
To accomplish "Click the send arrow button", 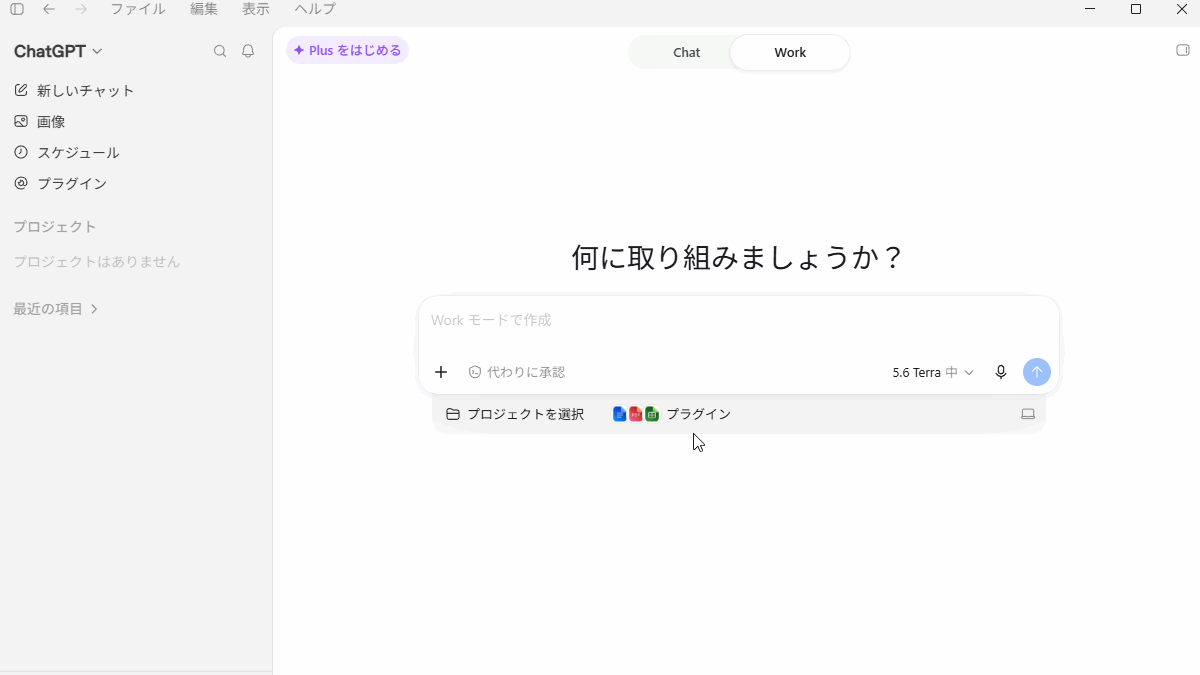I will pos(1037,372).
